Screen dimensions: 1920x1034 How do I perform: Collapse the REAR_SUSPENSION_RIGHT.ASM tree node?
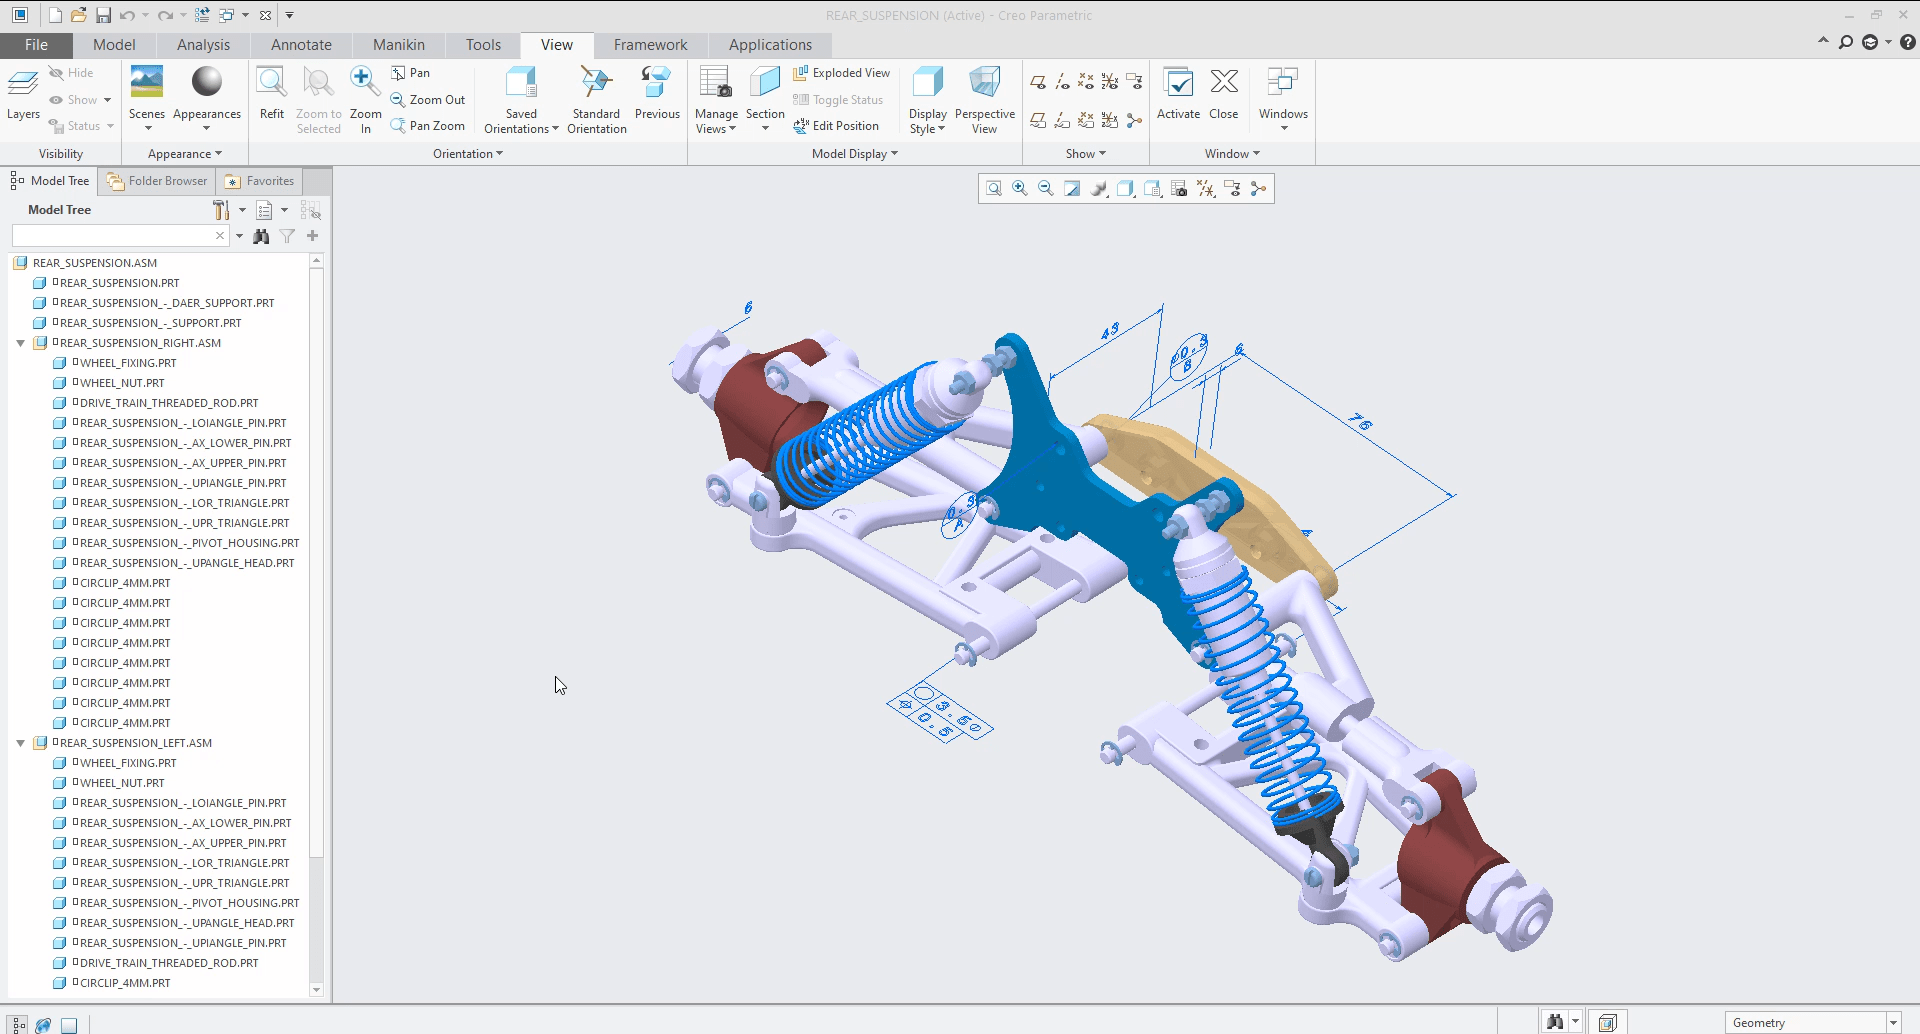coord(22,342)
